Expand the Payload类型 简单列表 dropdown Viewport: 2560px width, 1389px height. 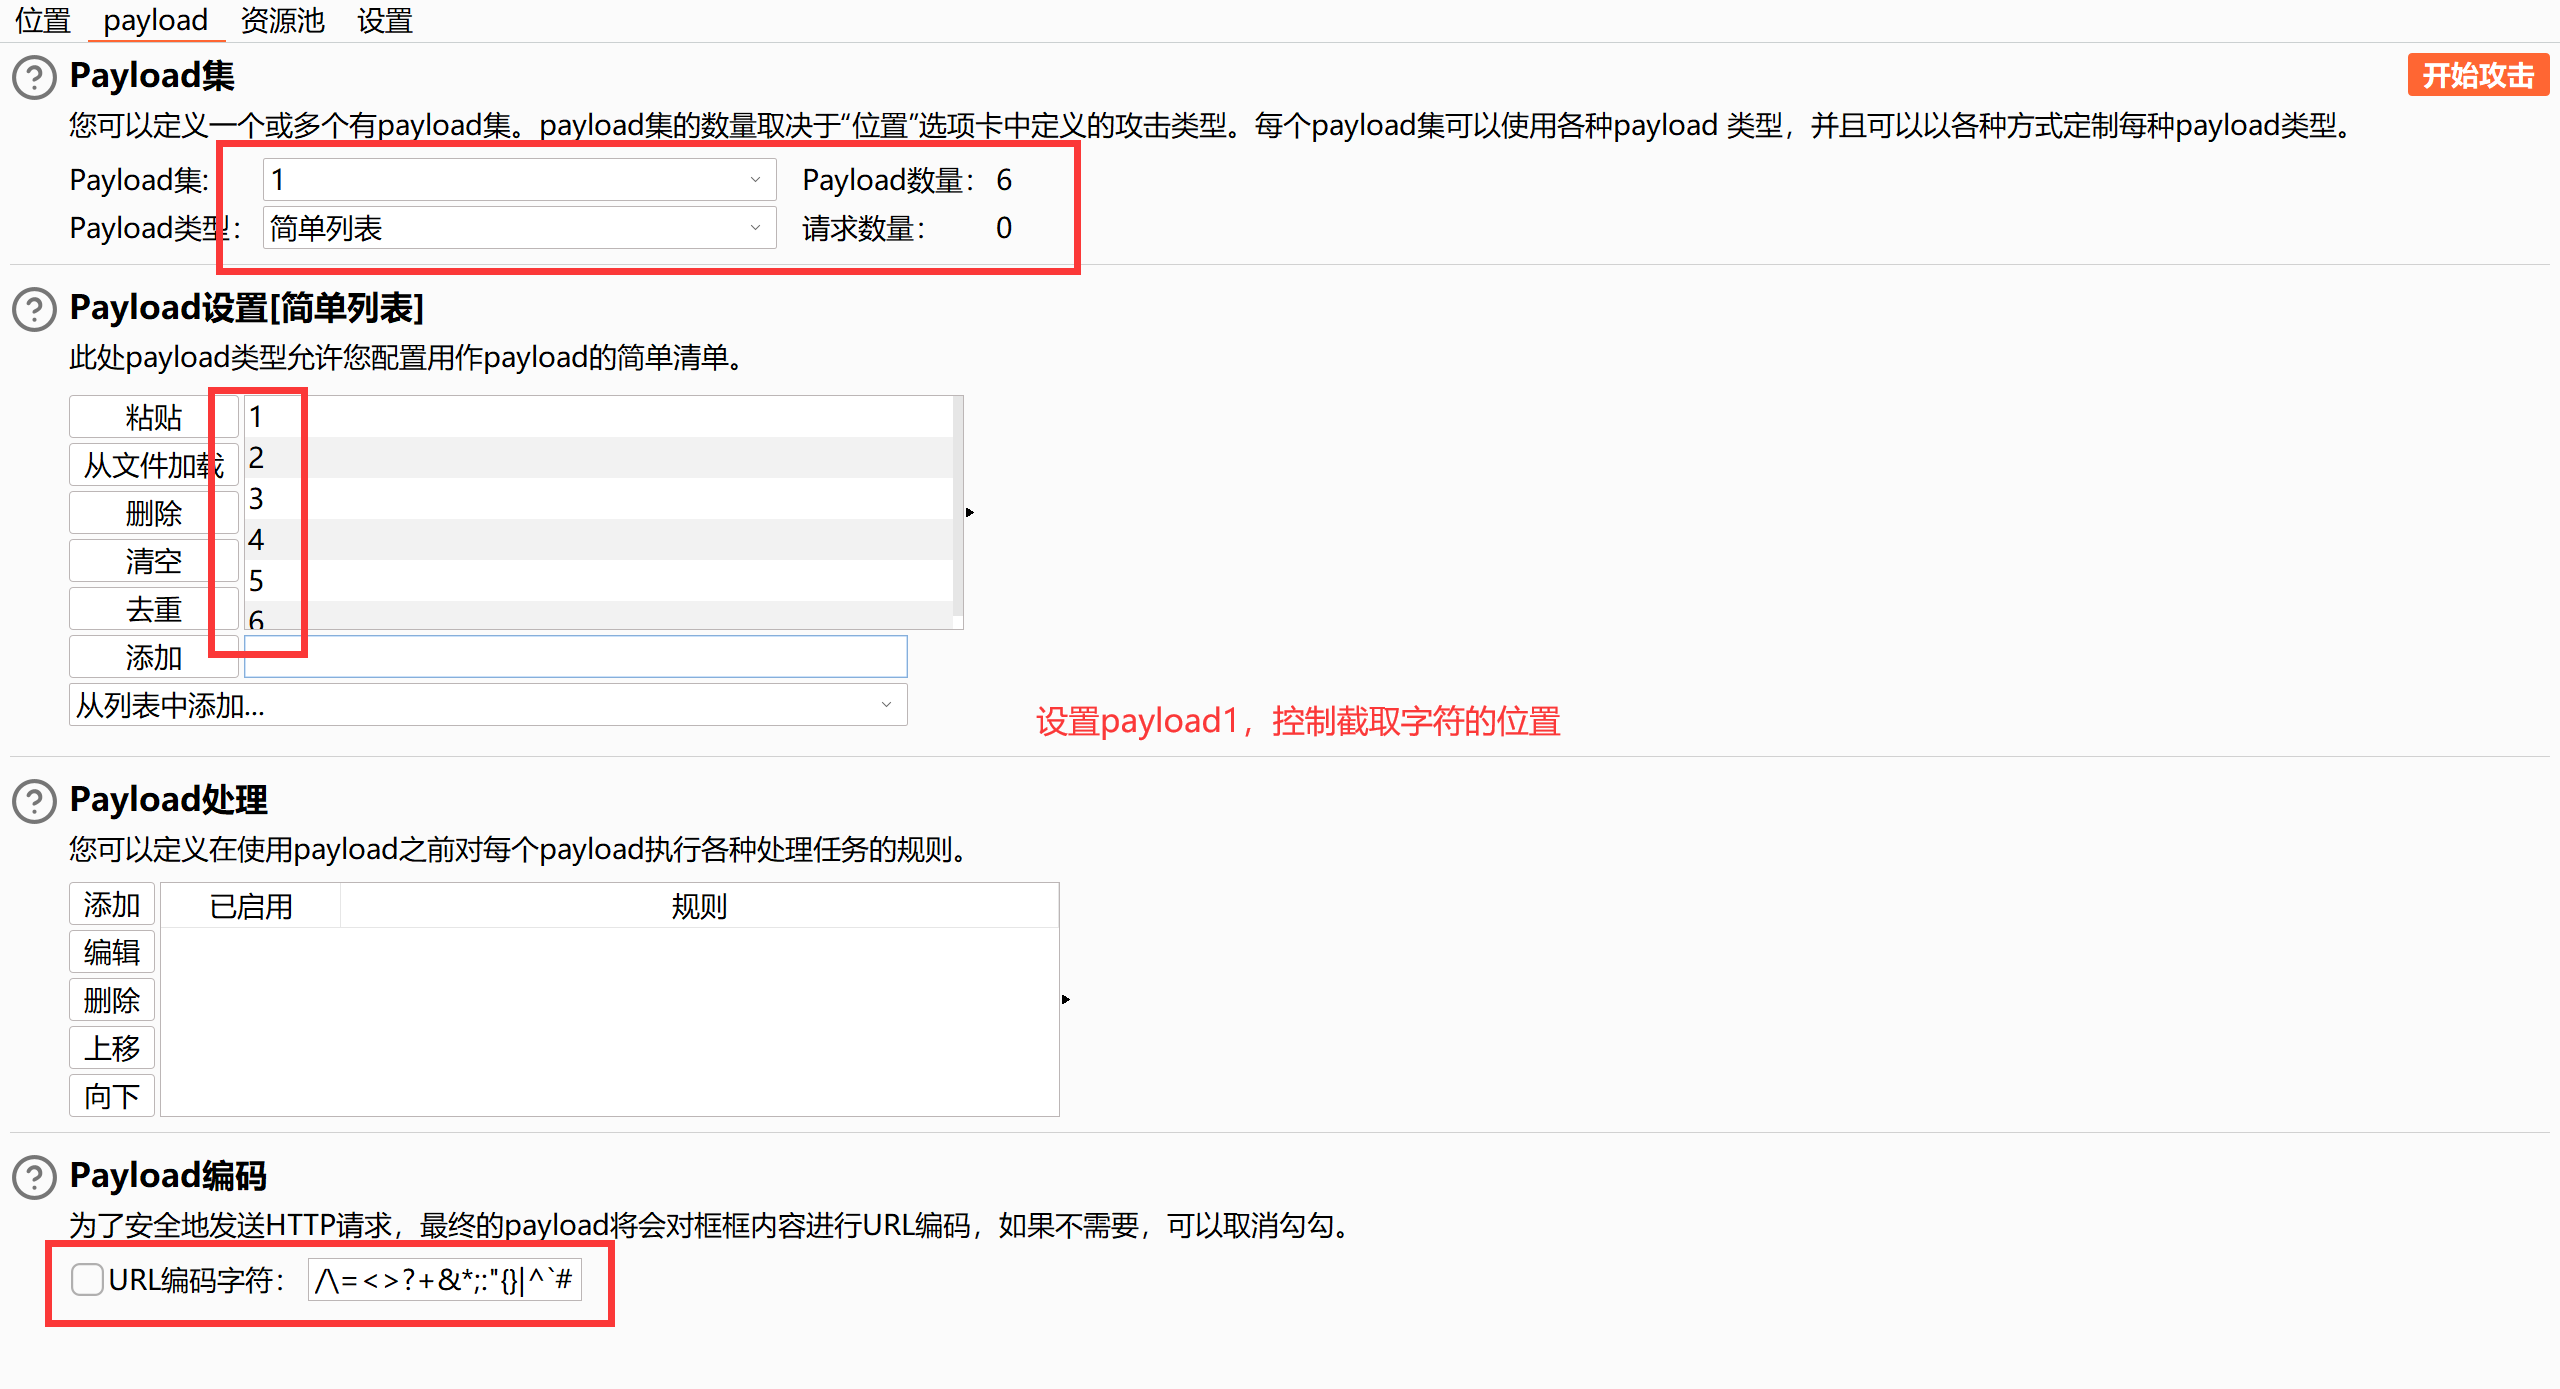pyautogui.click(x=518, y=228)
